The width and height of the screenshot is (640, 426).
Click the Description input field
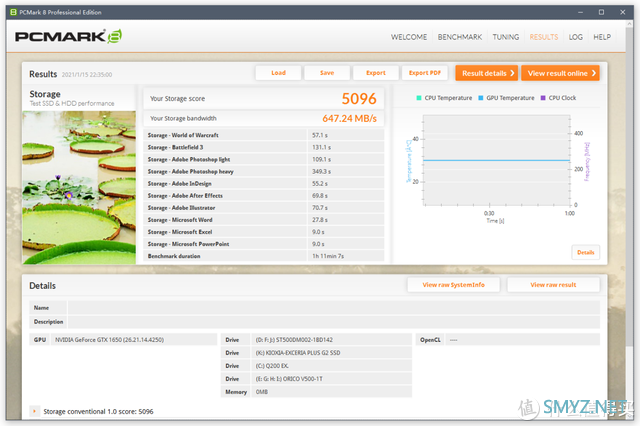[x=333, y=322]
